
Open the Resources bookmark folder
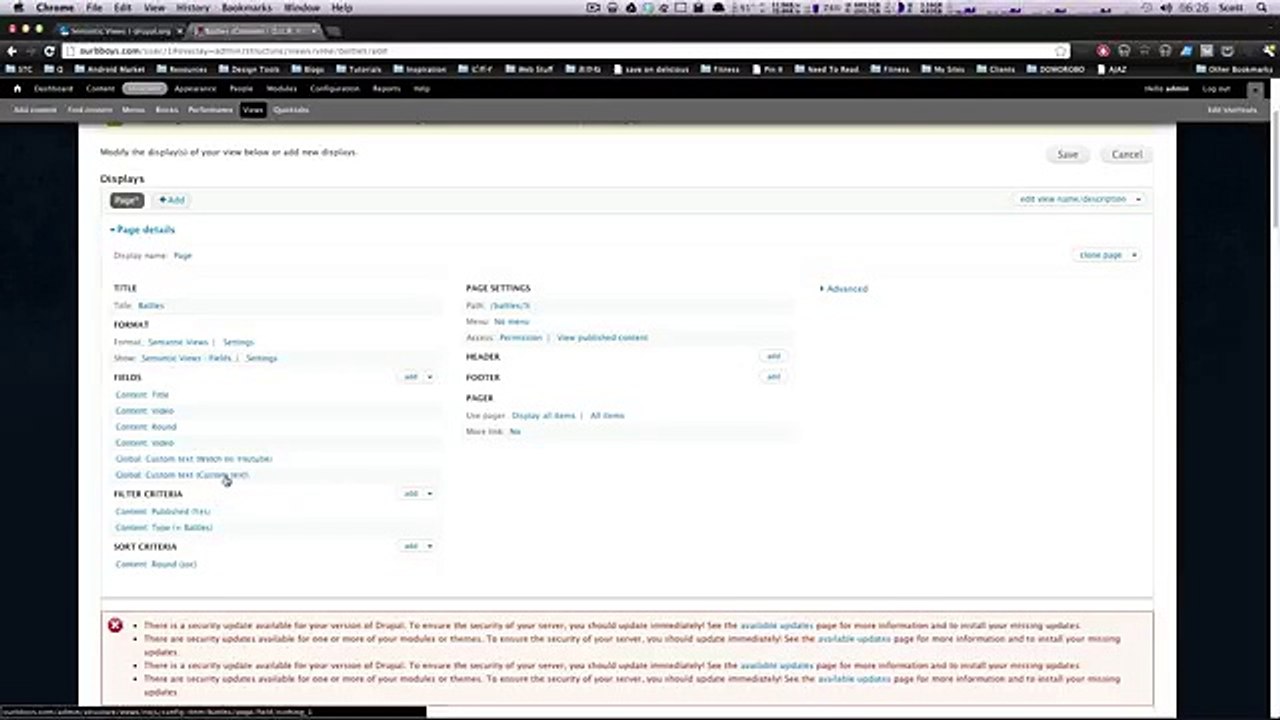(182, 69)
